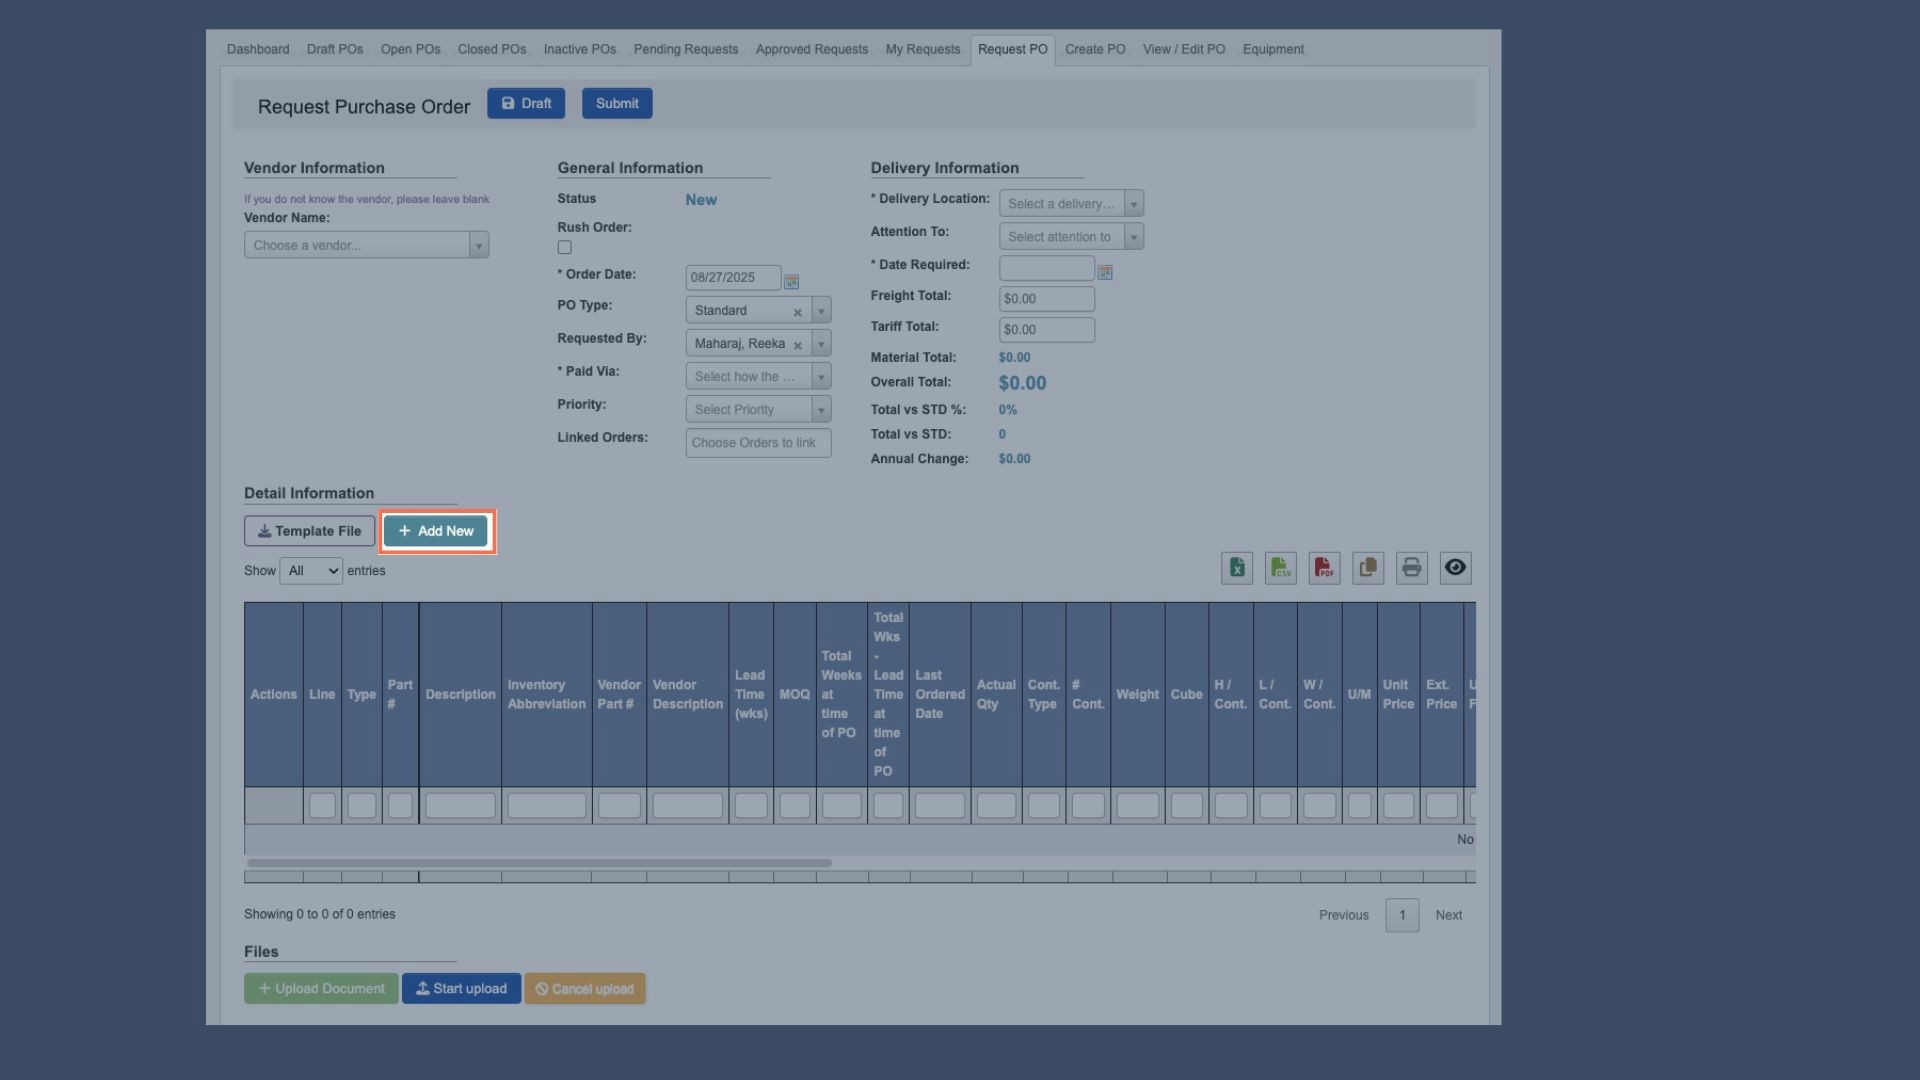The height and width of the screenshot is (1080, 1920).
Task: Click the table horizontal scrollbar
Action: (x=539, y=863)
